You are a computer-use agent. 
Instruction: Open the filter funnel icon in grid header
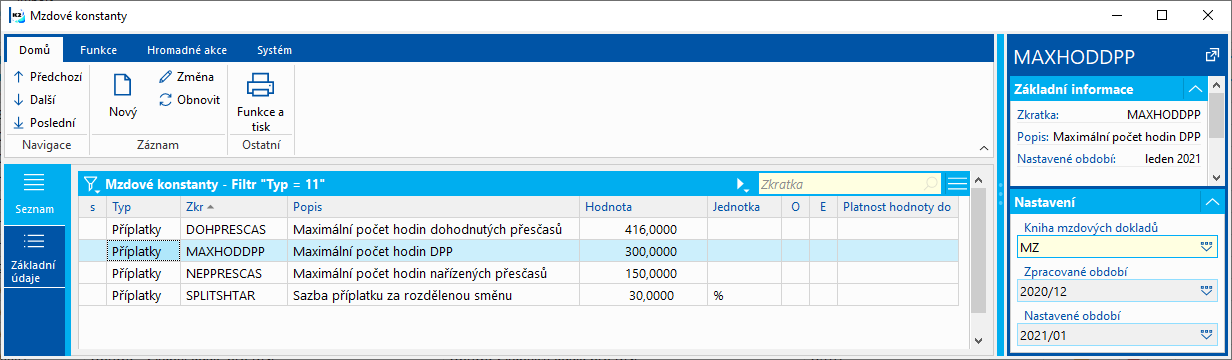[x=92, y=184]
